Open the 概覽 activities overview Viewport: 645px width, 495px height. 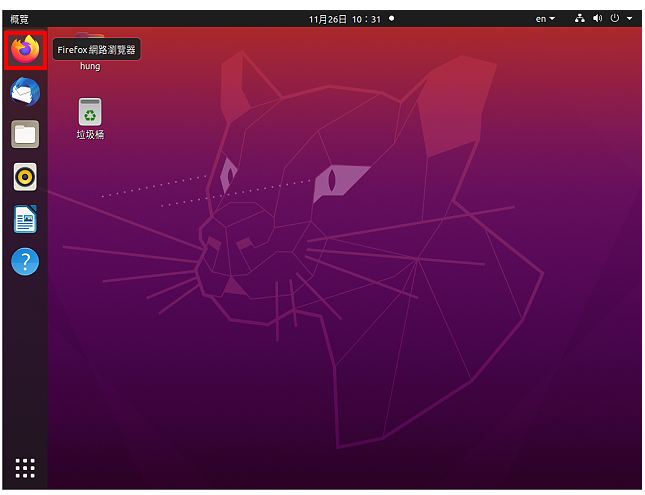19,19
